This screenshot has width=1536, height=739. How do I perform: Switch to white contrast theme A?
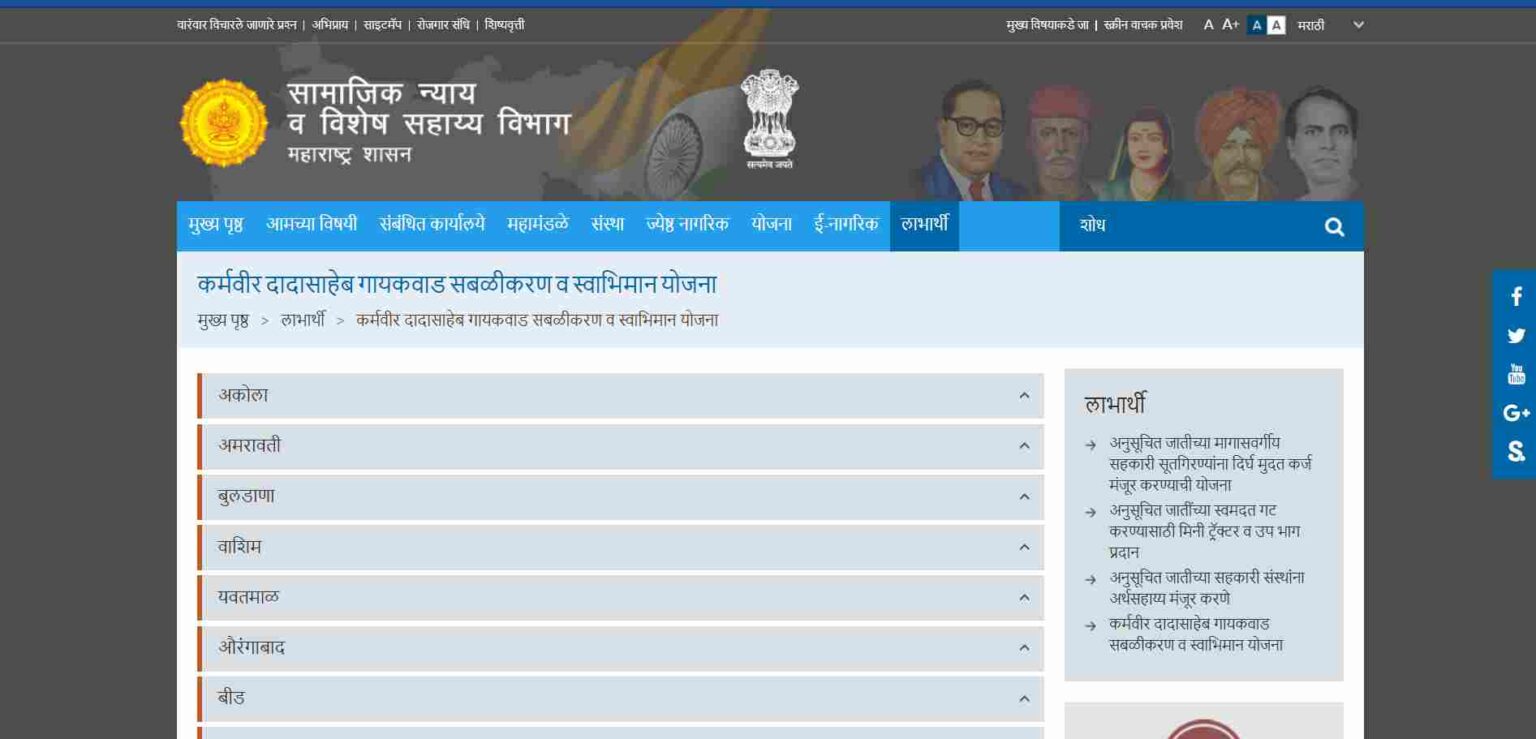[1276, 26]
